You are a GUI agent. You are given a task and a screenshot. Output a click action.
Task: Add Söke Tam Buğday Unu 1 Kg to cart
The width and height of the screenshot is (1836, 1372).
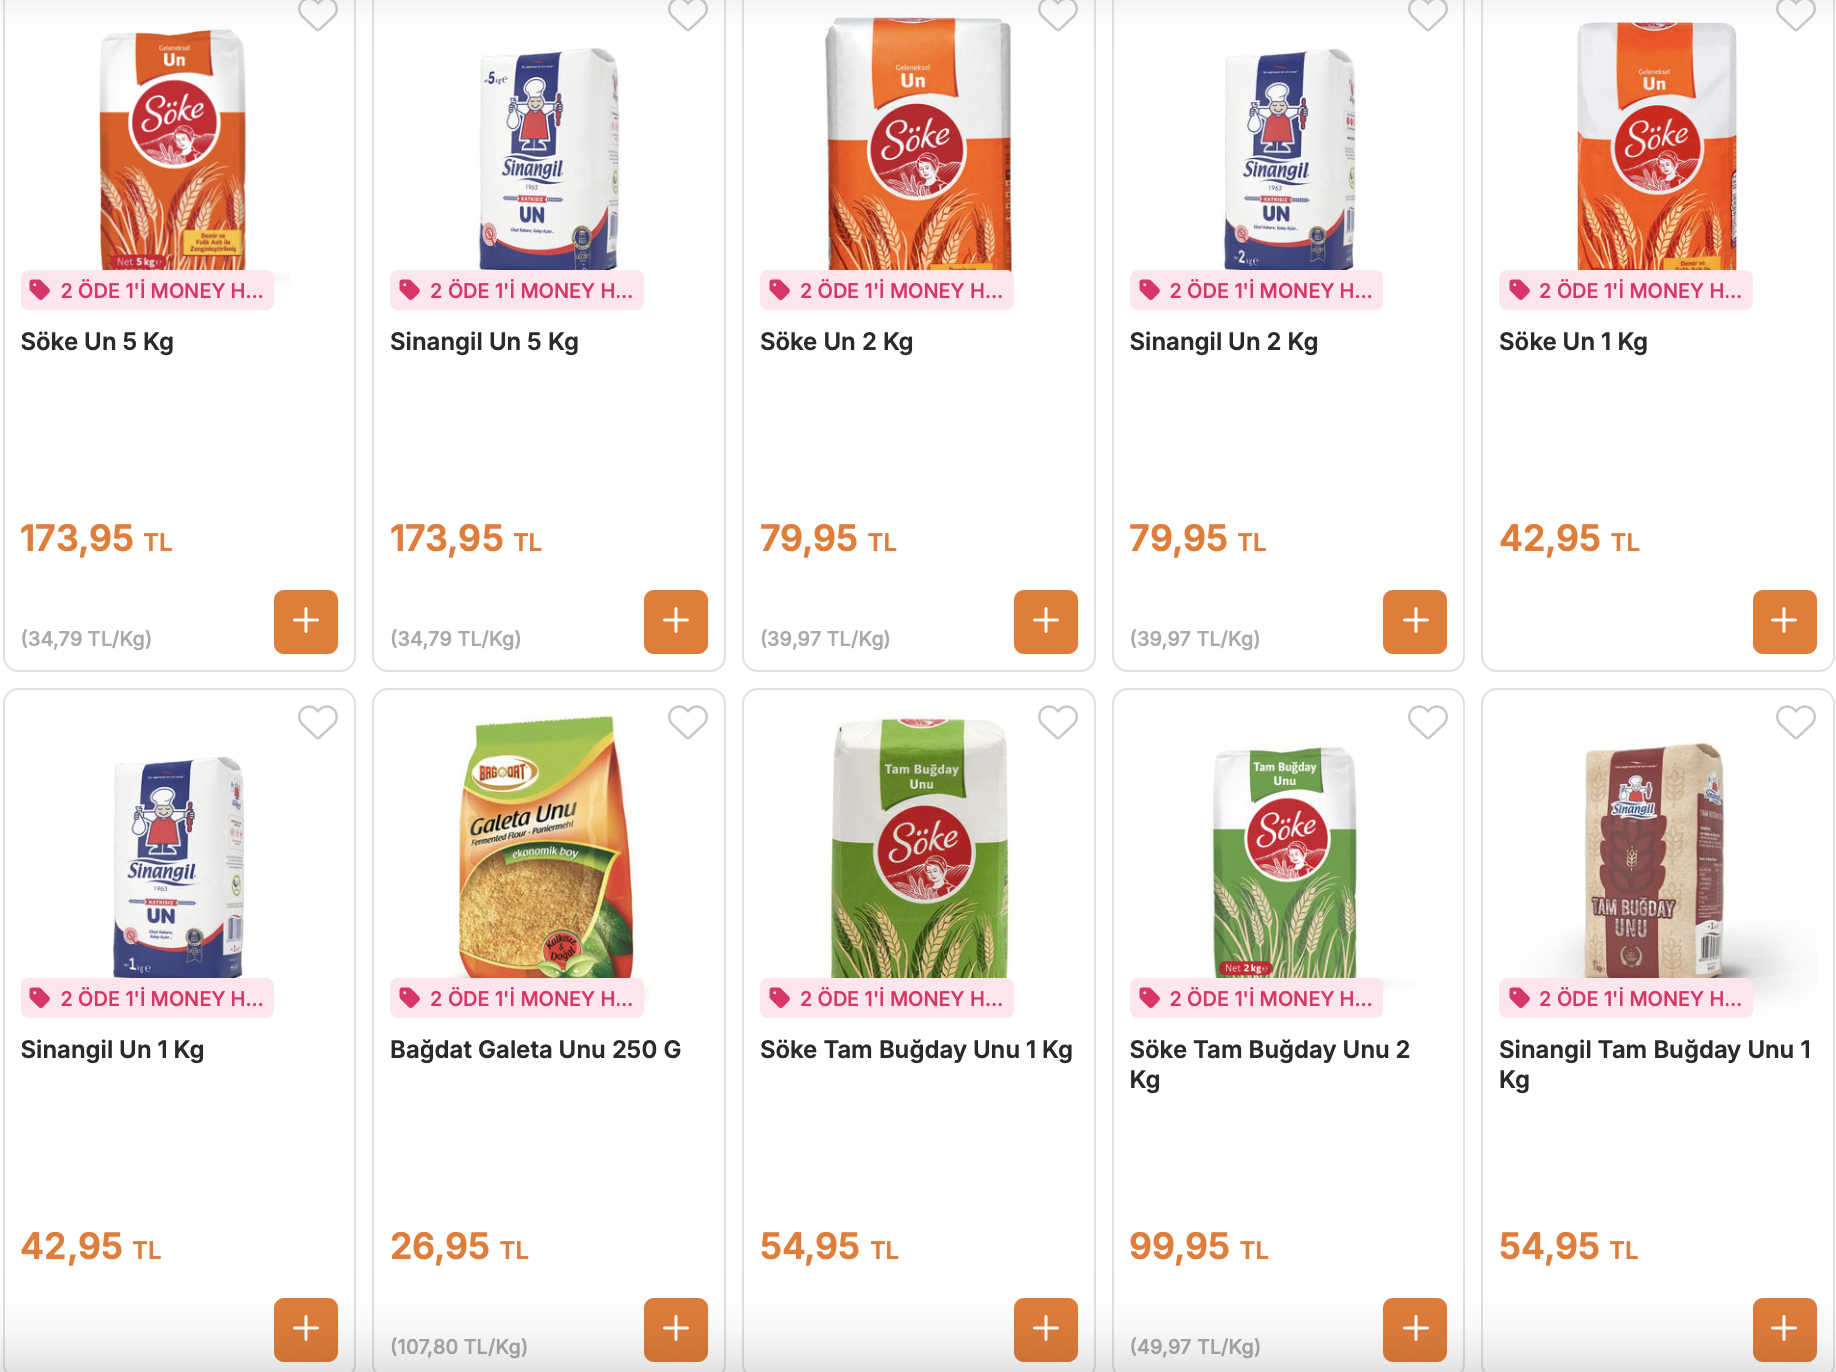[1045, 1329]
